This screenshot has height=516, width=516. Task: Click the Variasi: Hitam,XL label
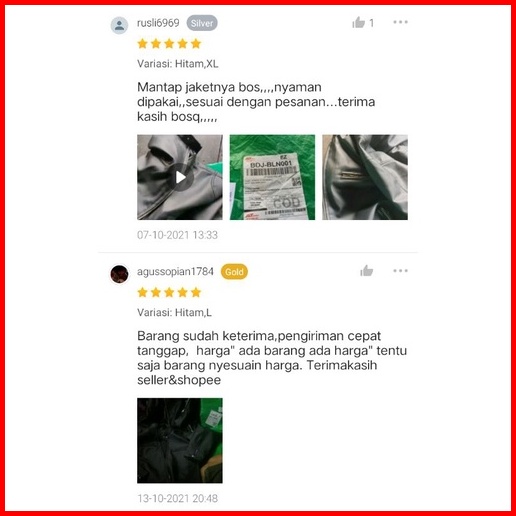tap(178, 64)
